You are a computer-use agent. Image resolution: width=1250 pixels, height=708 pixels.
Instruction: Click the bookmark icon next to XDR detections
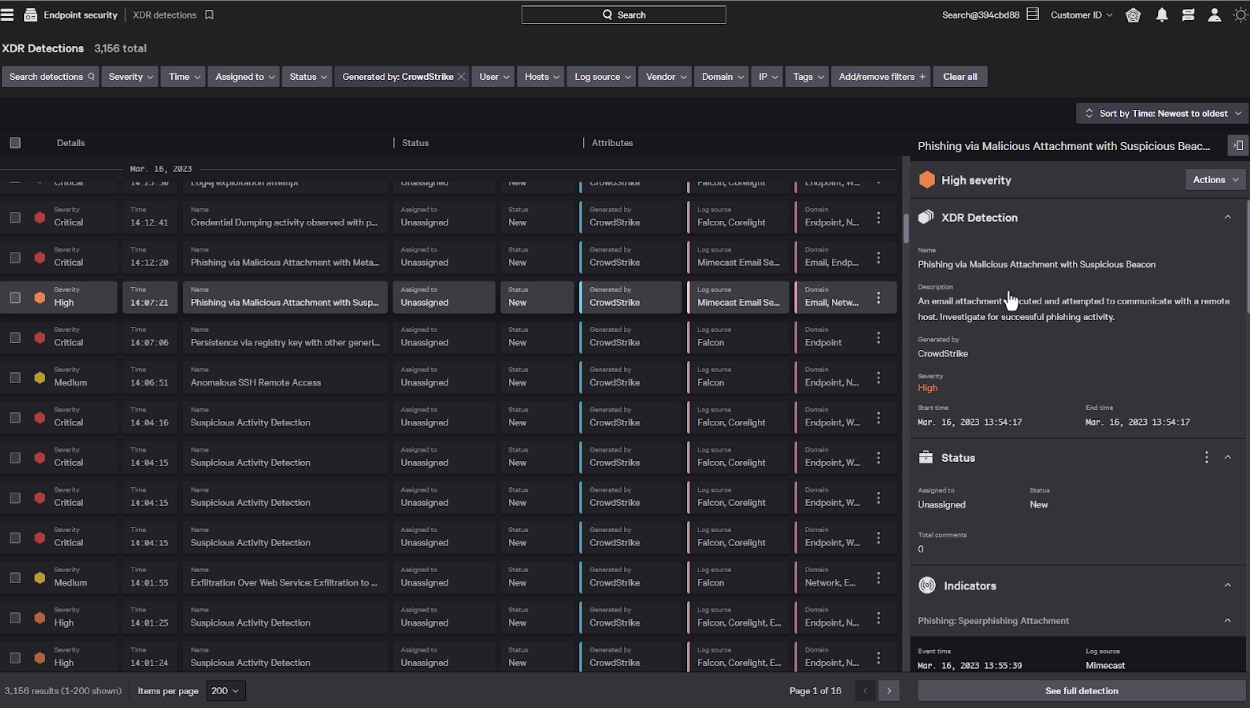pyautogui.click(x=207, y=14)
